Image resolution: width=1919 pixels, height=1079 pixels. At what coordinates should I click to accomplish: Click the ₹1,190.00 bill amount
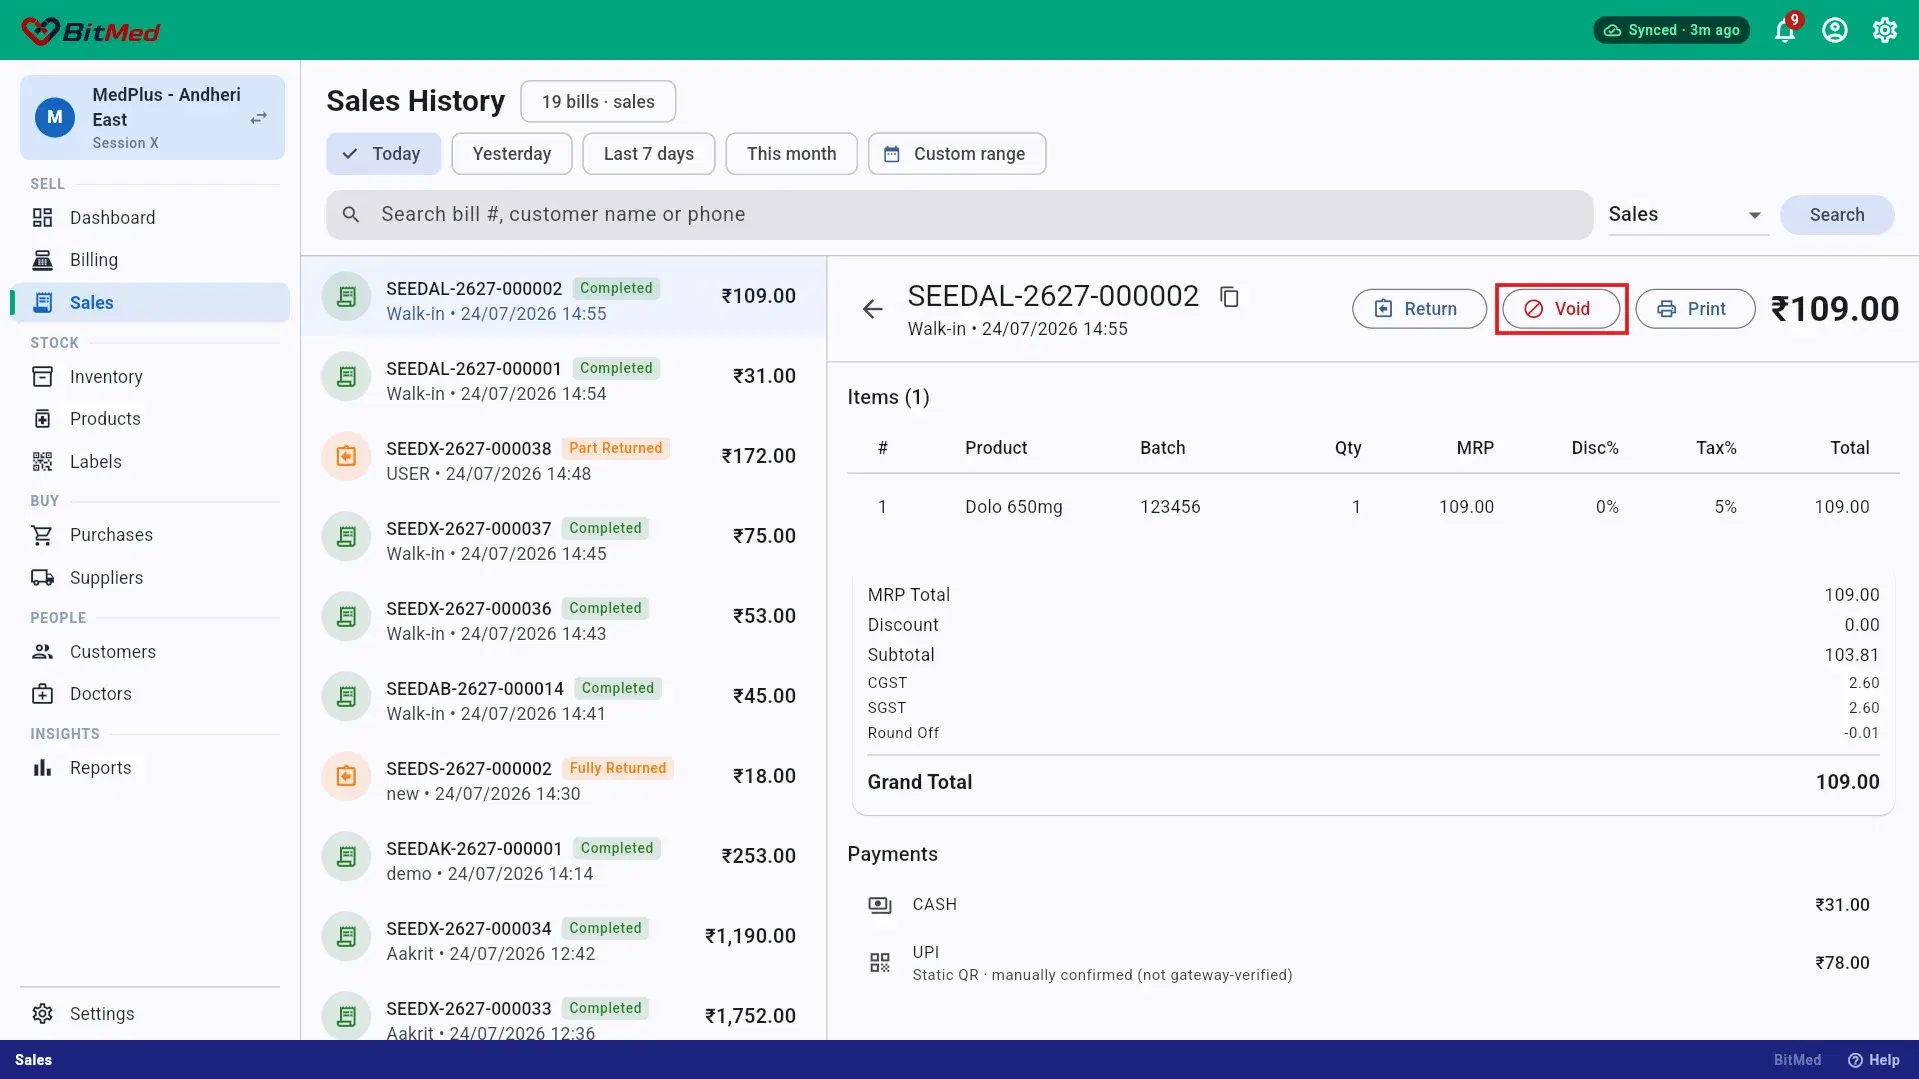tap(750, 937)
